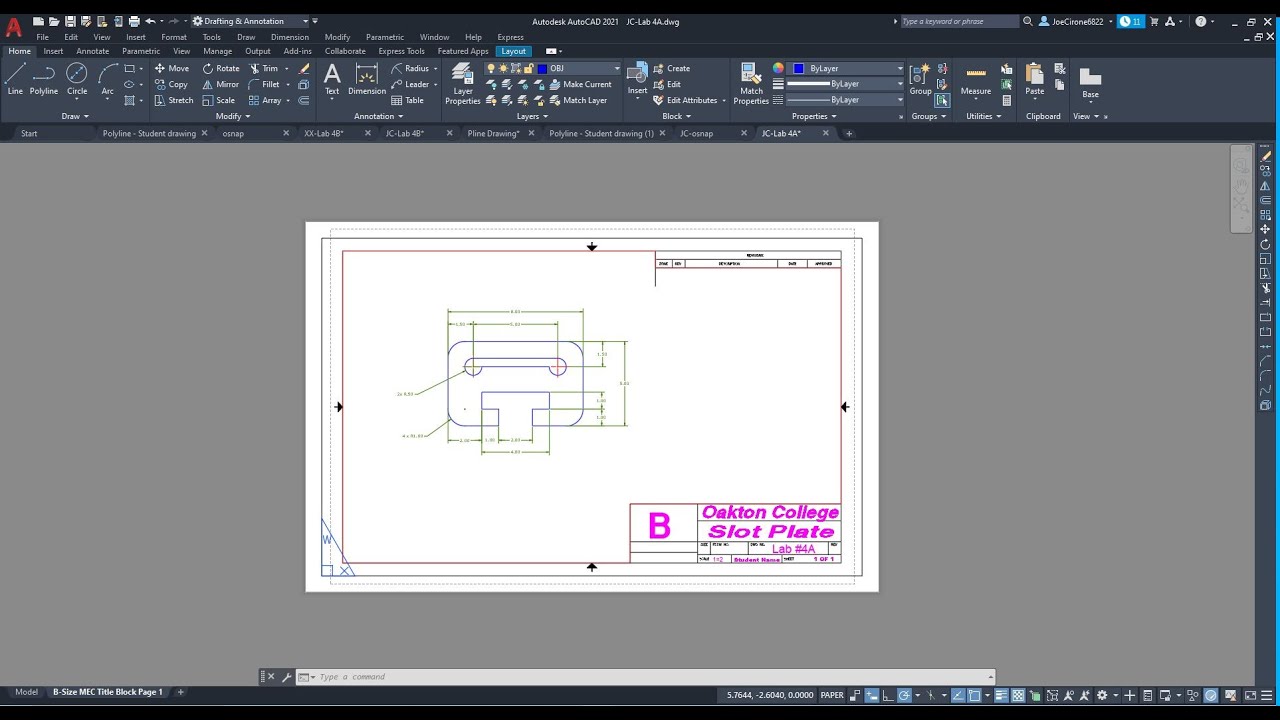Select the Dimension tool

pyautogui.click(x=367, y=79)
